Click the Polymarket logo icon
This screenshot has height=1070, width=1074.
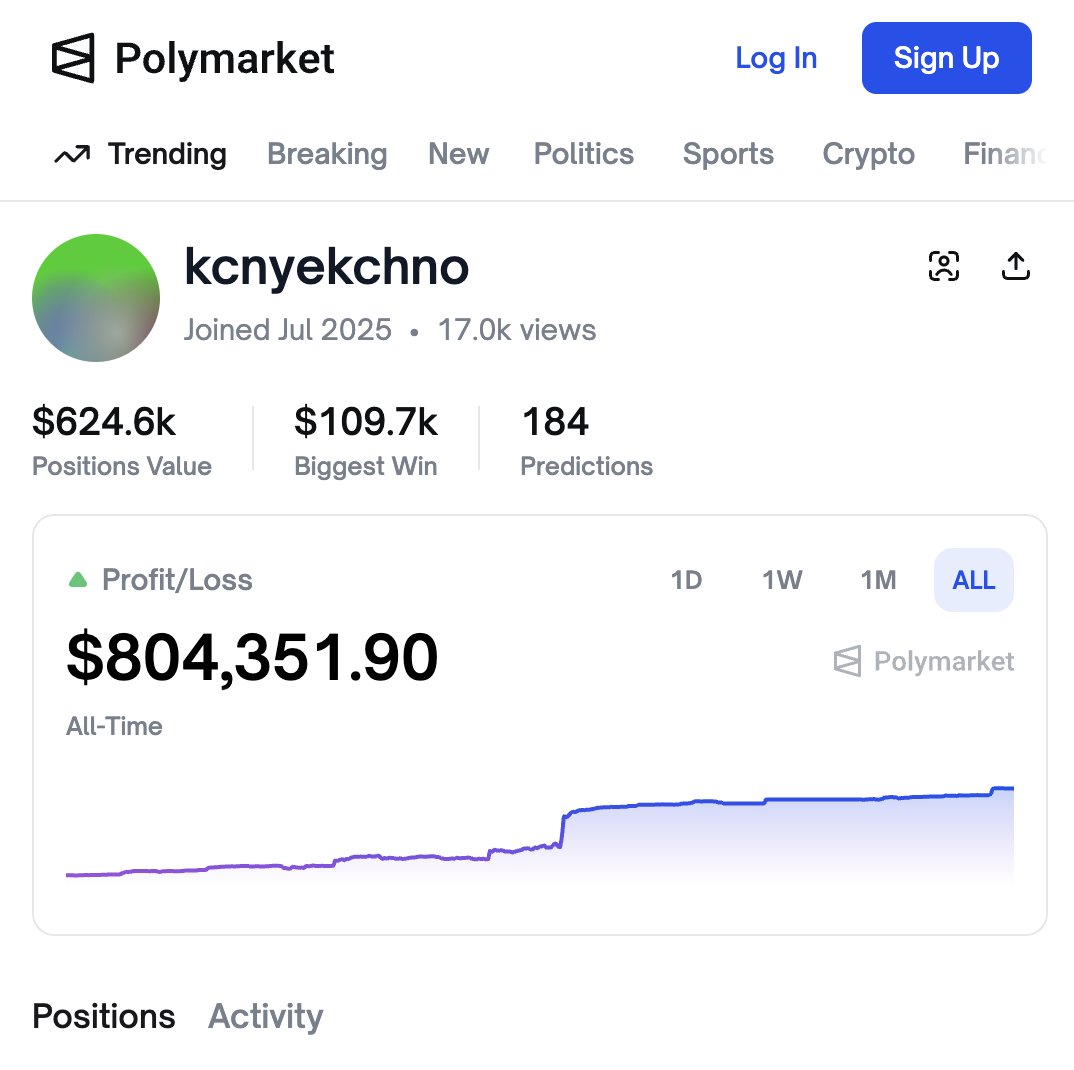pyautogui.click(x=73, y=58)
